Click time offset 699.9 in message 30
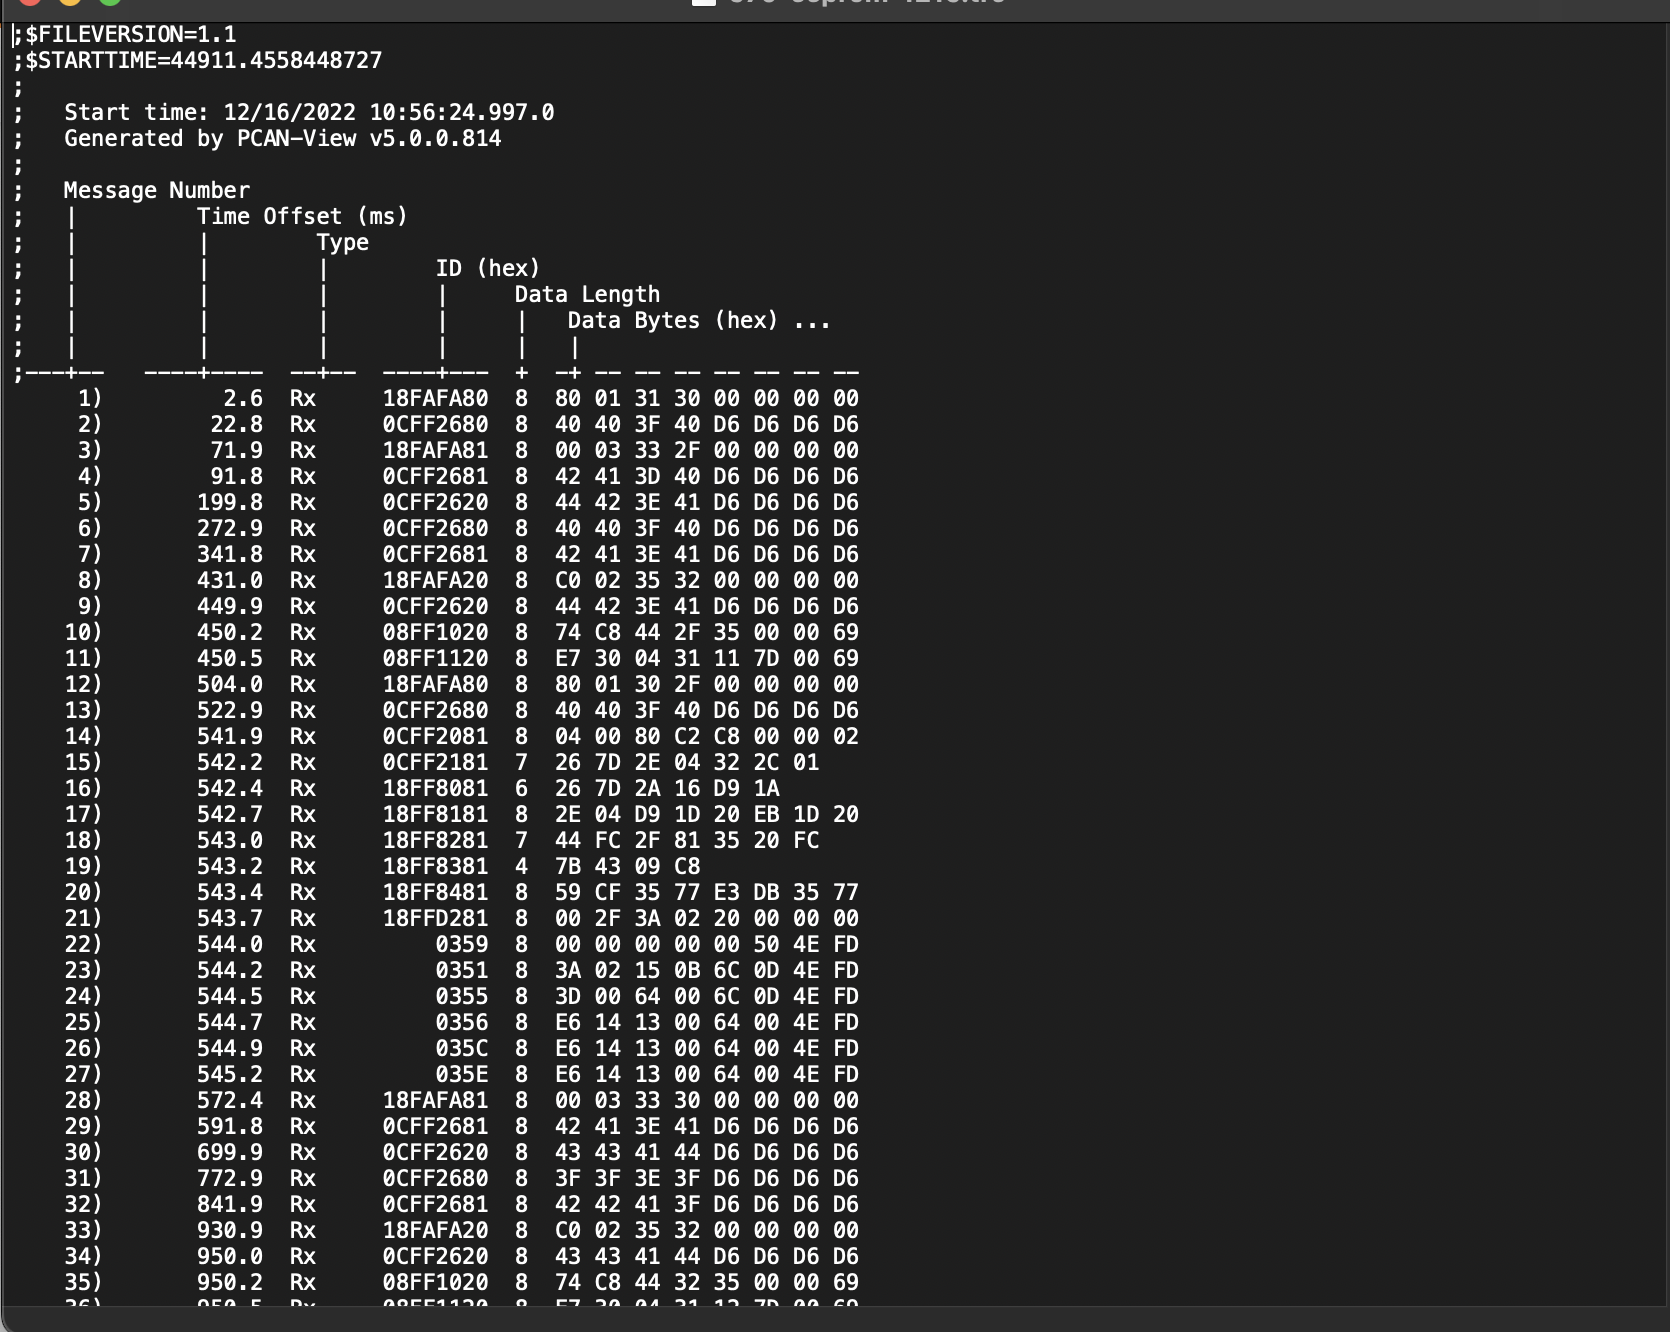Image resolution: width=1670 pixels, height=1332 pixels. pos(230,1153)
